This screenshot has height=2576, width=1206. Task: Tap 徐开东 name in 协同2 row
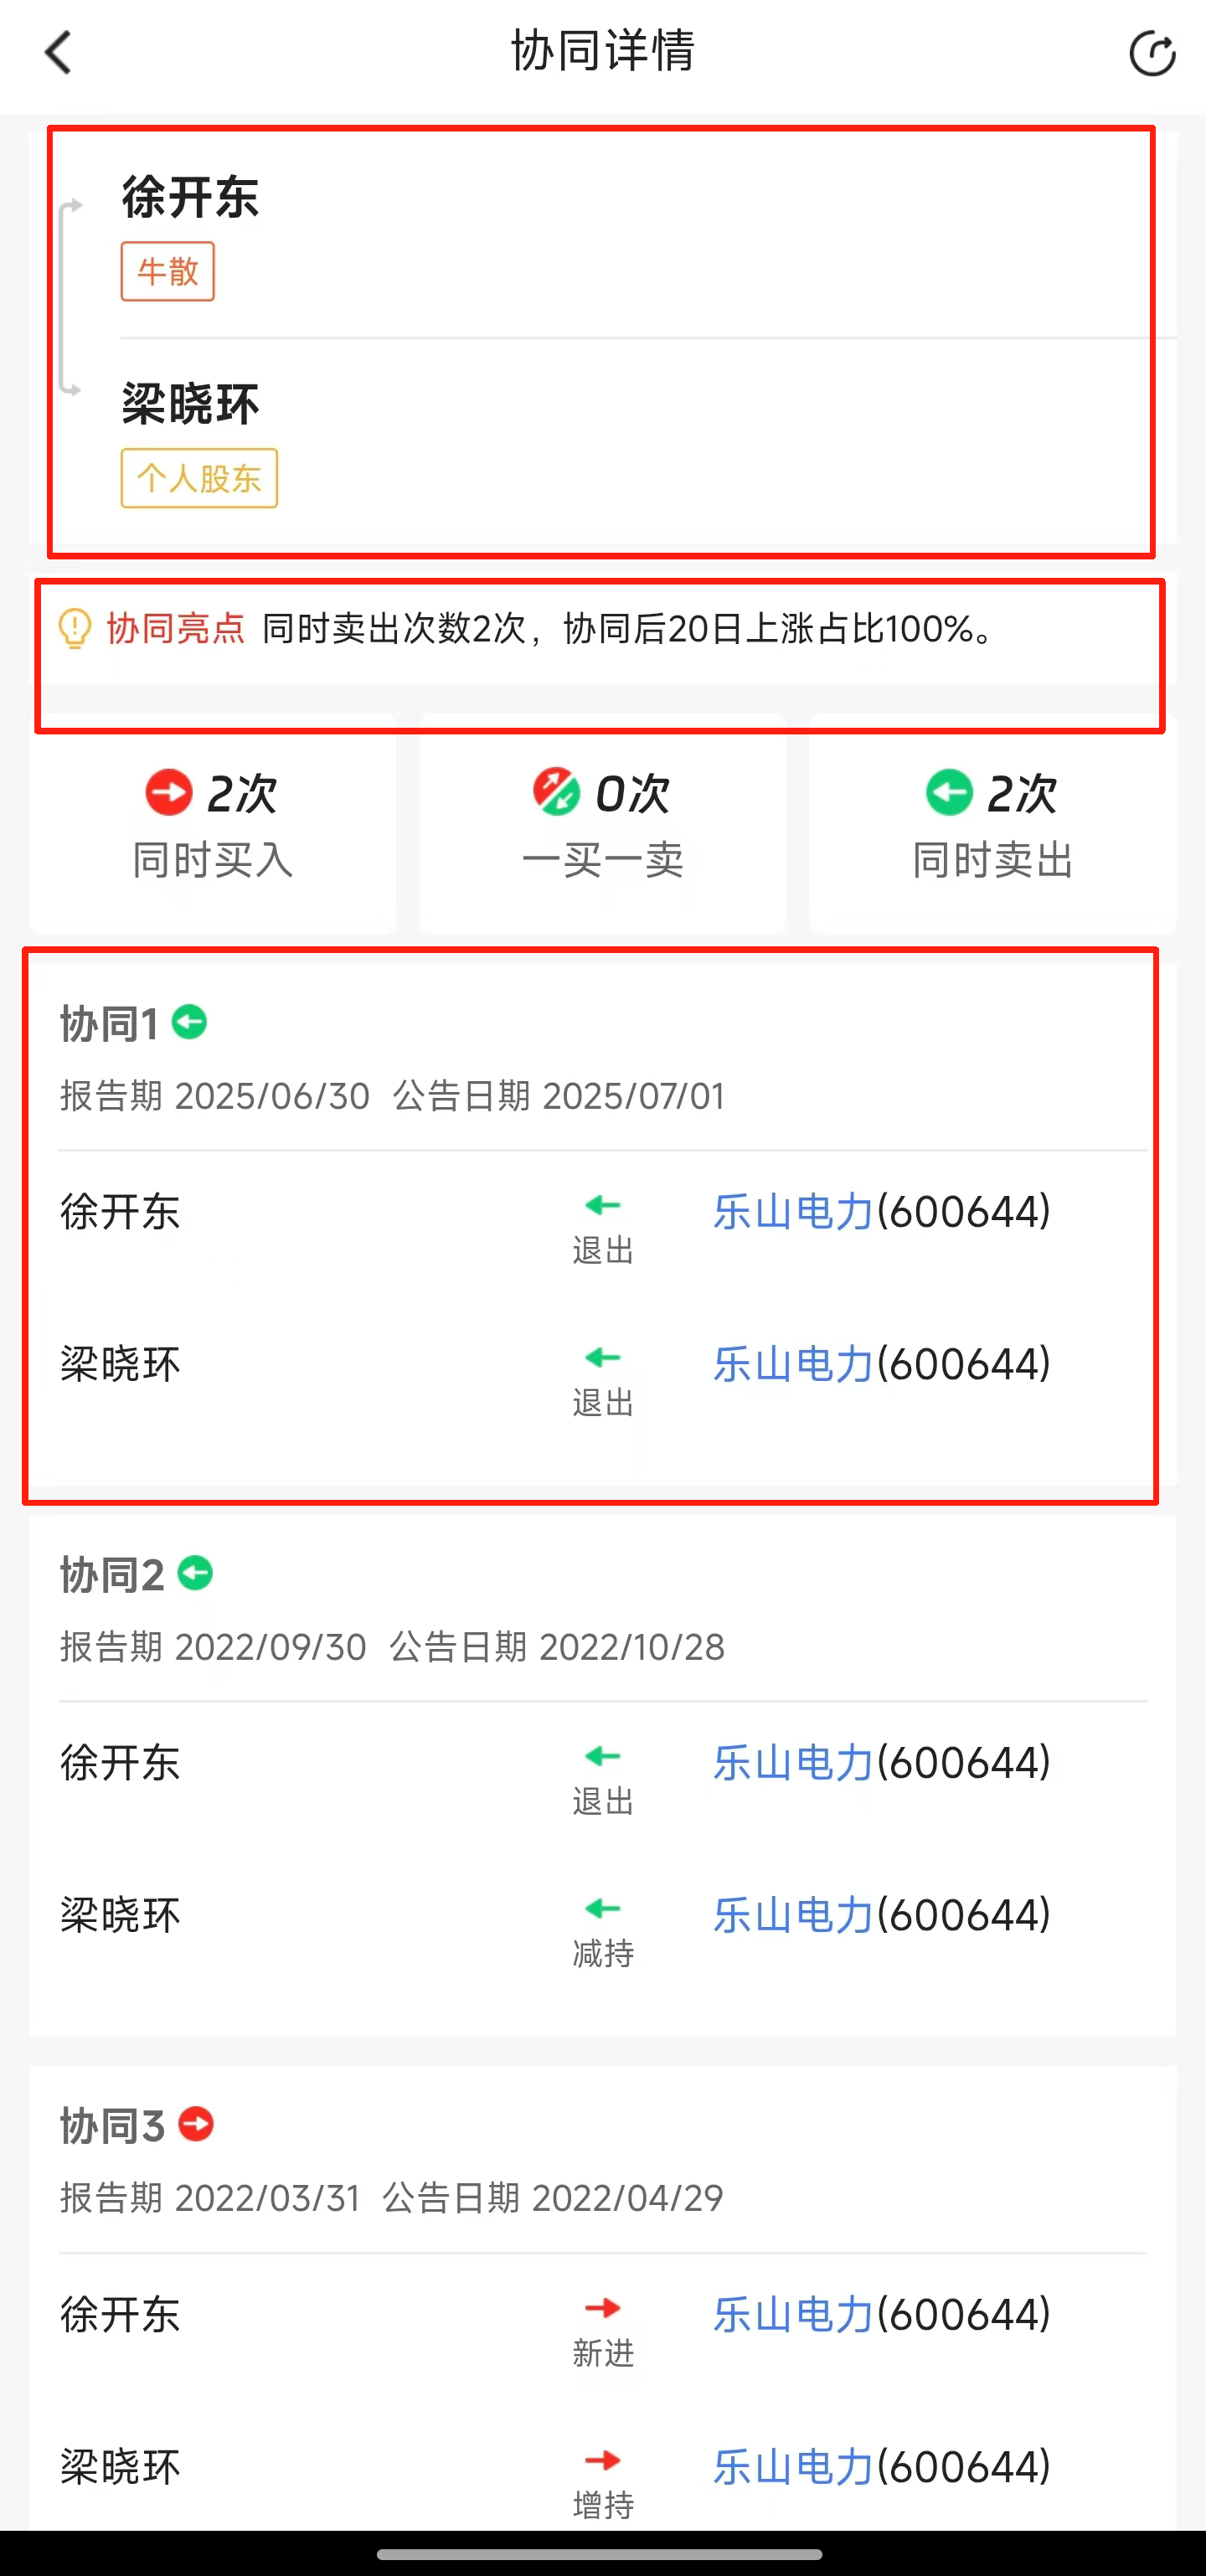(x=120, y=1763)
